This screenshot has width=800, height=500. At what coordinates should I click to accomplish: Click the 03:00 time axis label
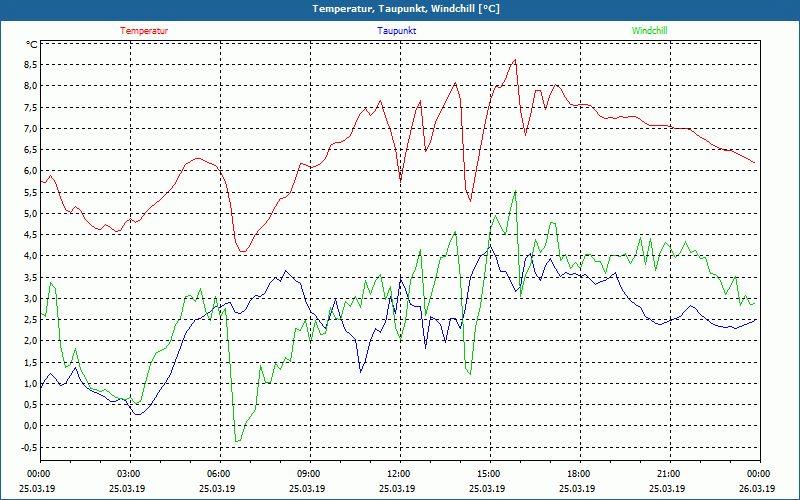click(130, 473)
